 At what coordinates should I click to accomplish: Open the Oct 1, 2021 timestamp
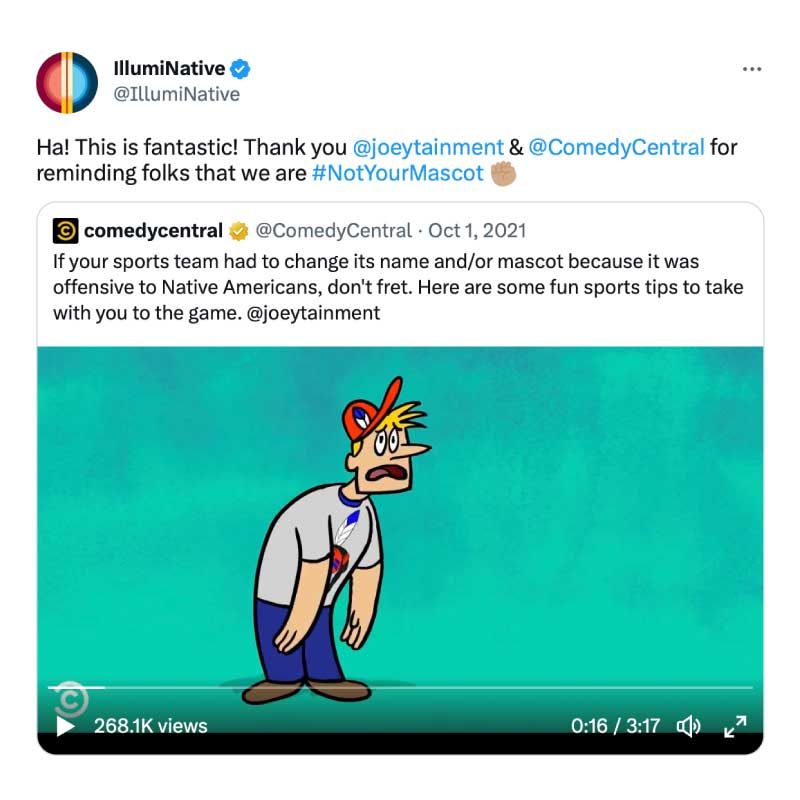pos(477,231)
